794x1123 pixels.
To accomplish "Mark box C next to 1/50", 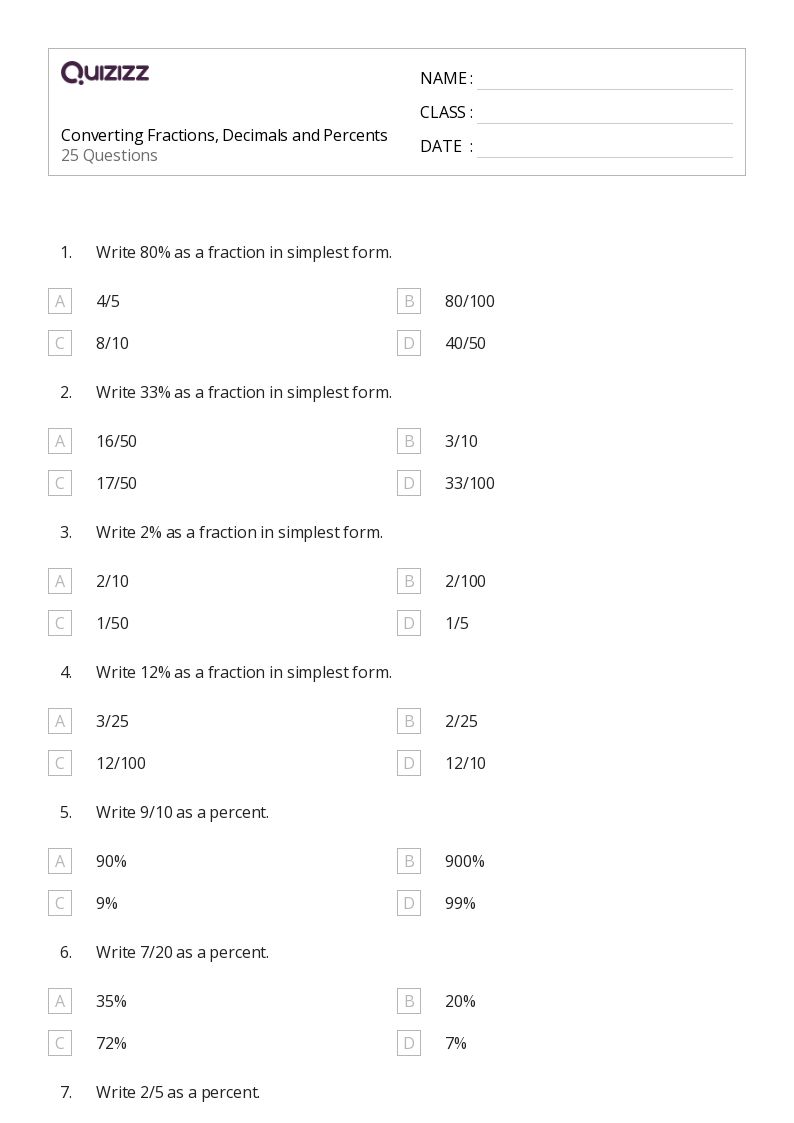I will (60, 623).
